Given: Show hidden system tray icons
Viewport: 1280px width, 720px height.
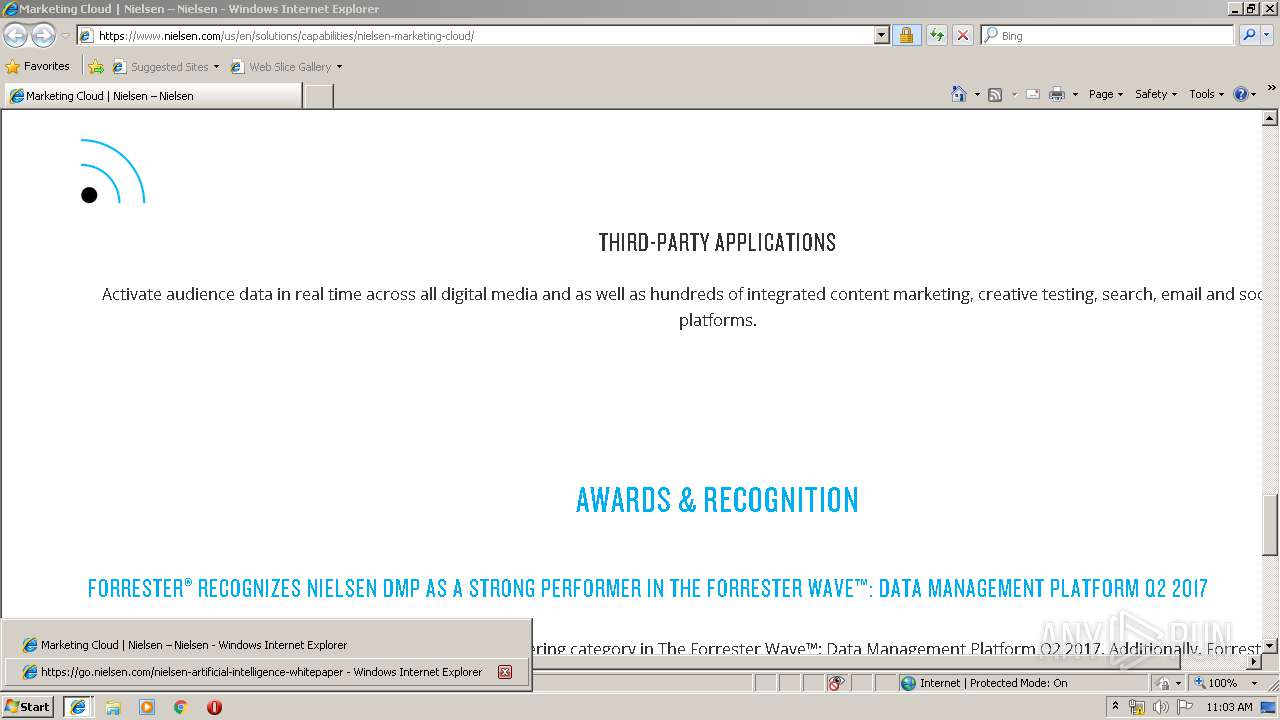Looking at the screenshot, I should point(1115,707).
